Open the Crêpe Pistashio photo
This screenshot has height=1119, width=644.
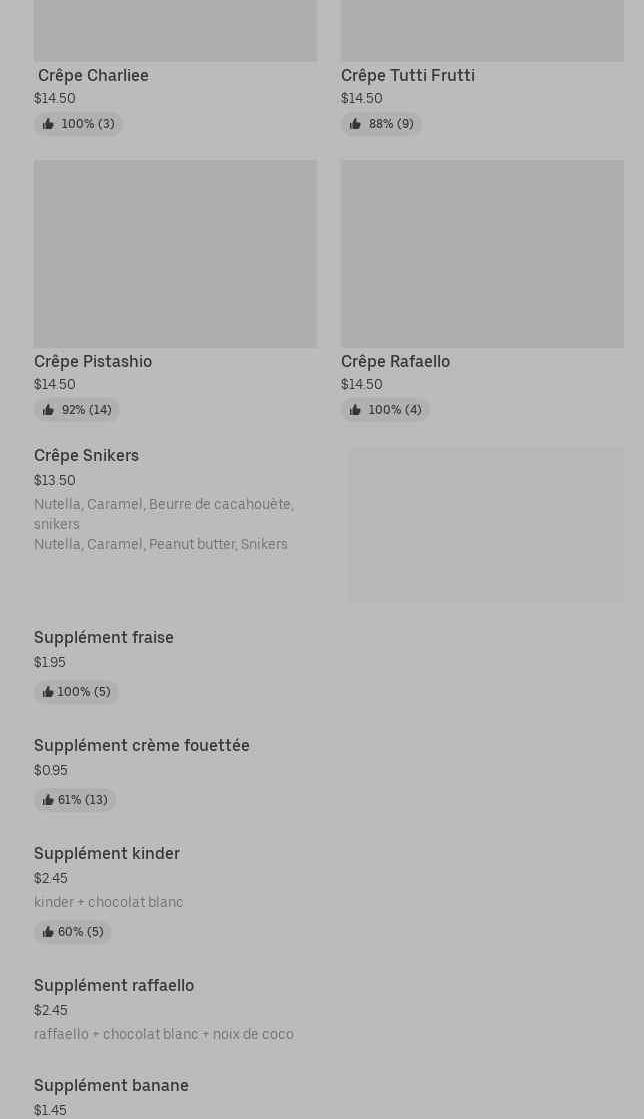tap(175, 254)
